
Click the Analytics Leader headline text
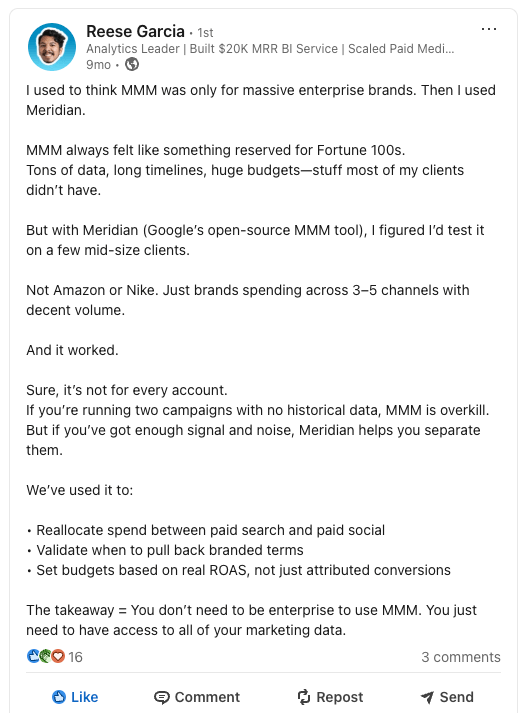(x=270, y=49)
